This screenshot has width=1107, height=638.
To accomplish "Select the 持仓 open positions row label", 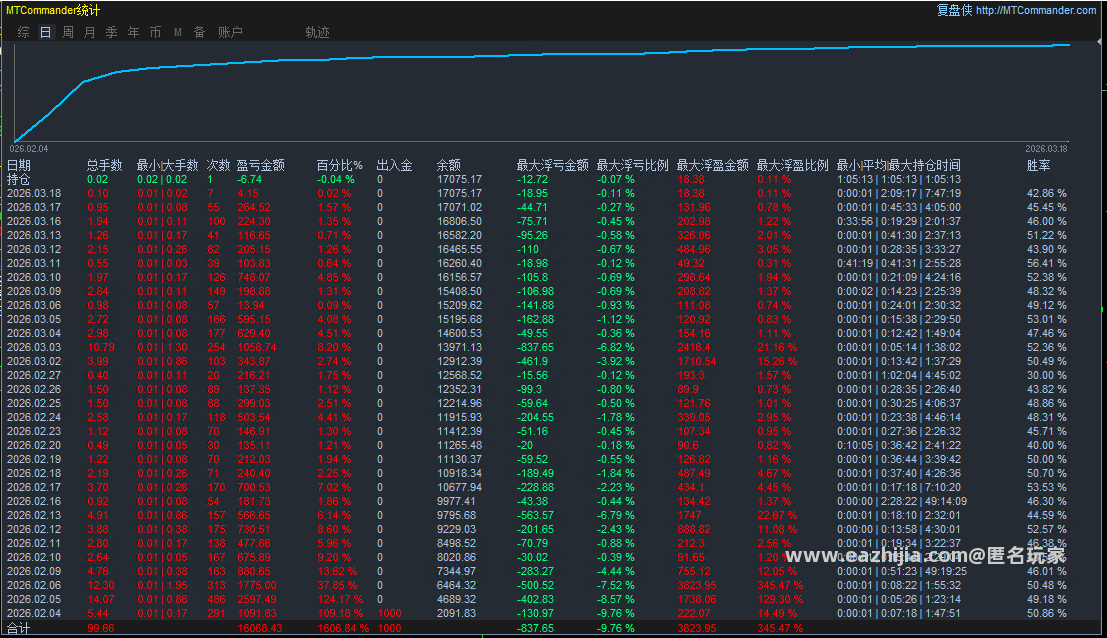I will (19, 179).
